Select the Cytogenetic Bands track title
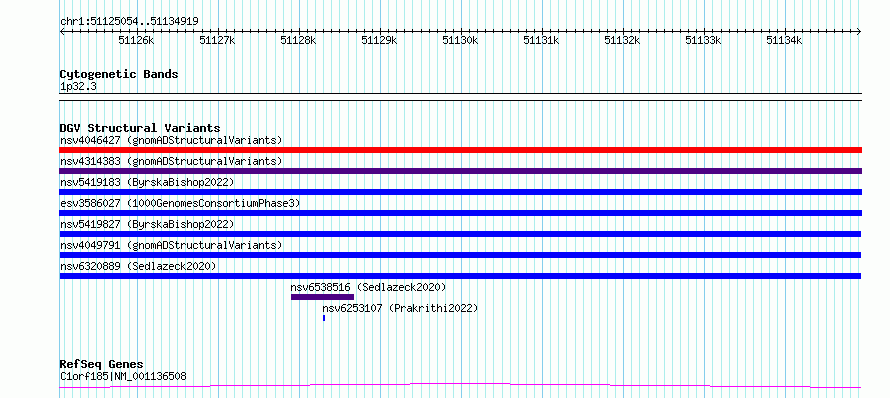The width and height of the screenshot is (890, 398). point(119,74)
